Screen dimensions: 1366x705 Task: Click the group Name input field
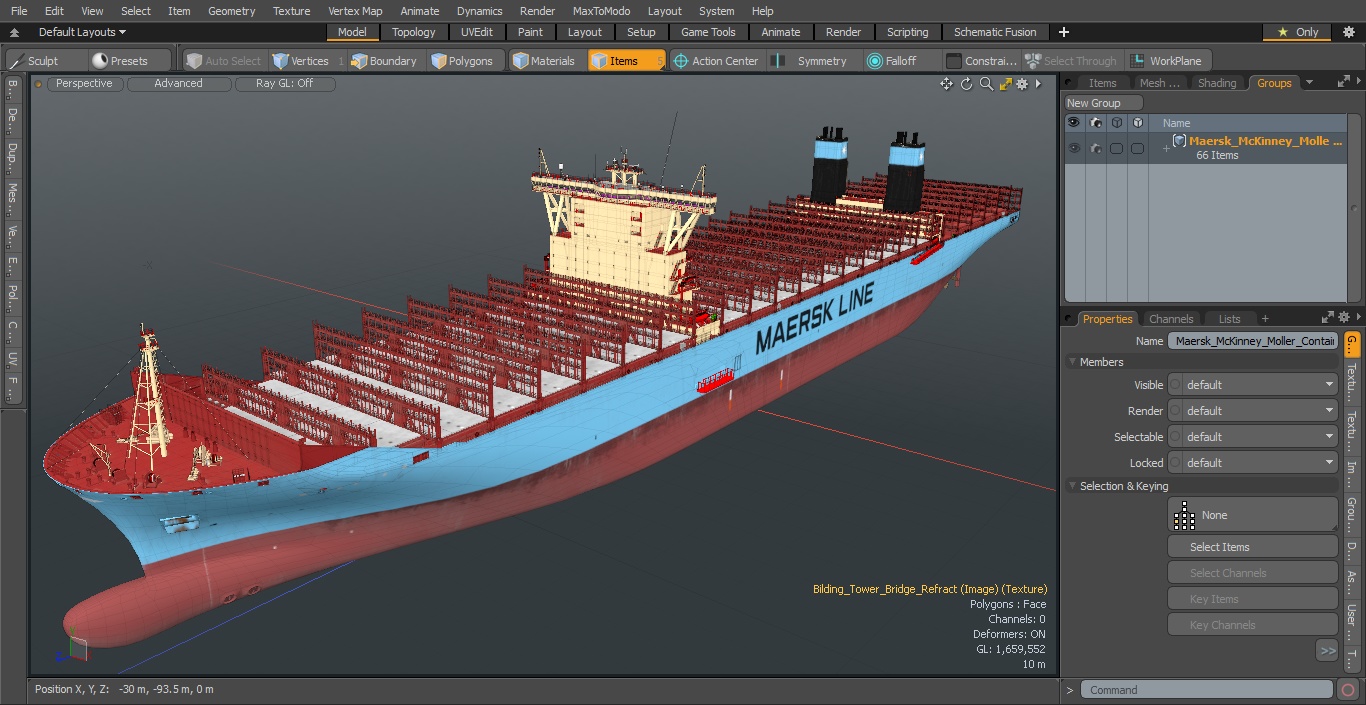pos(1253,341)
